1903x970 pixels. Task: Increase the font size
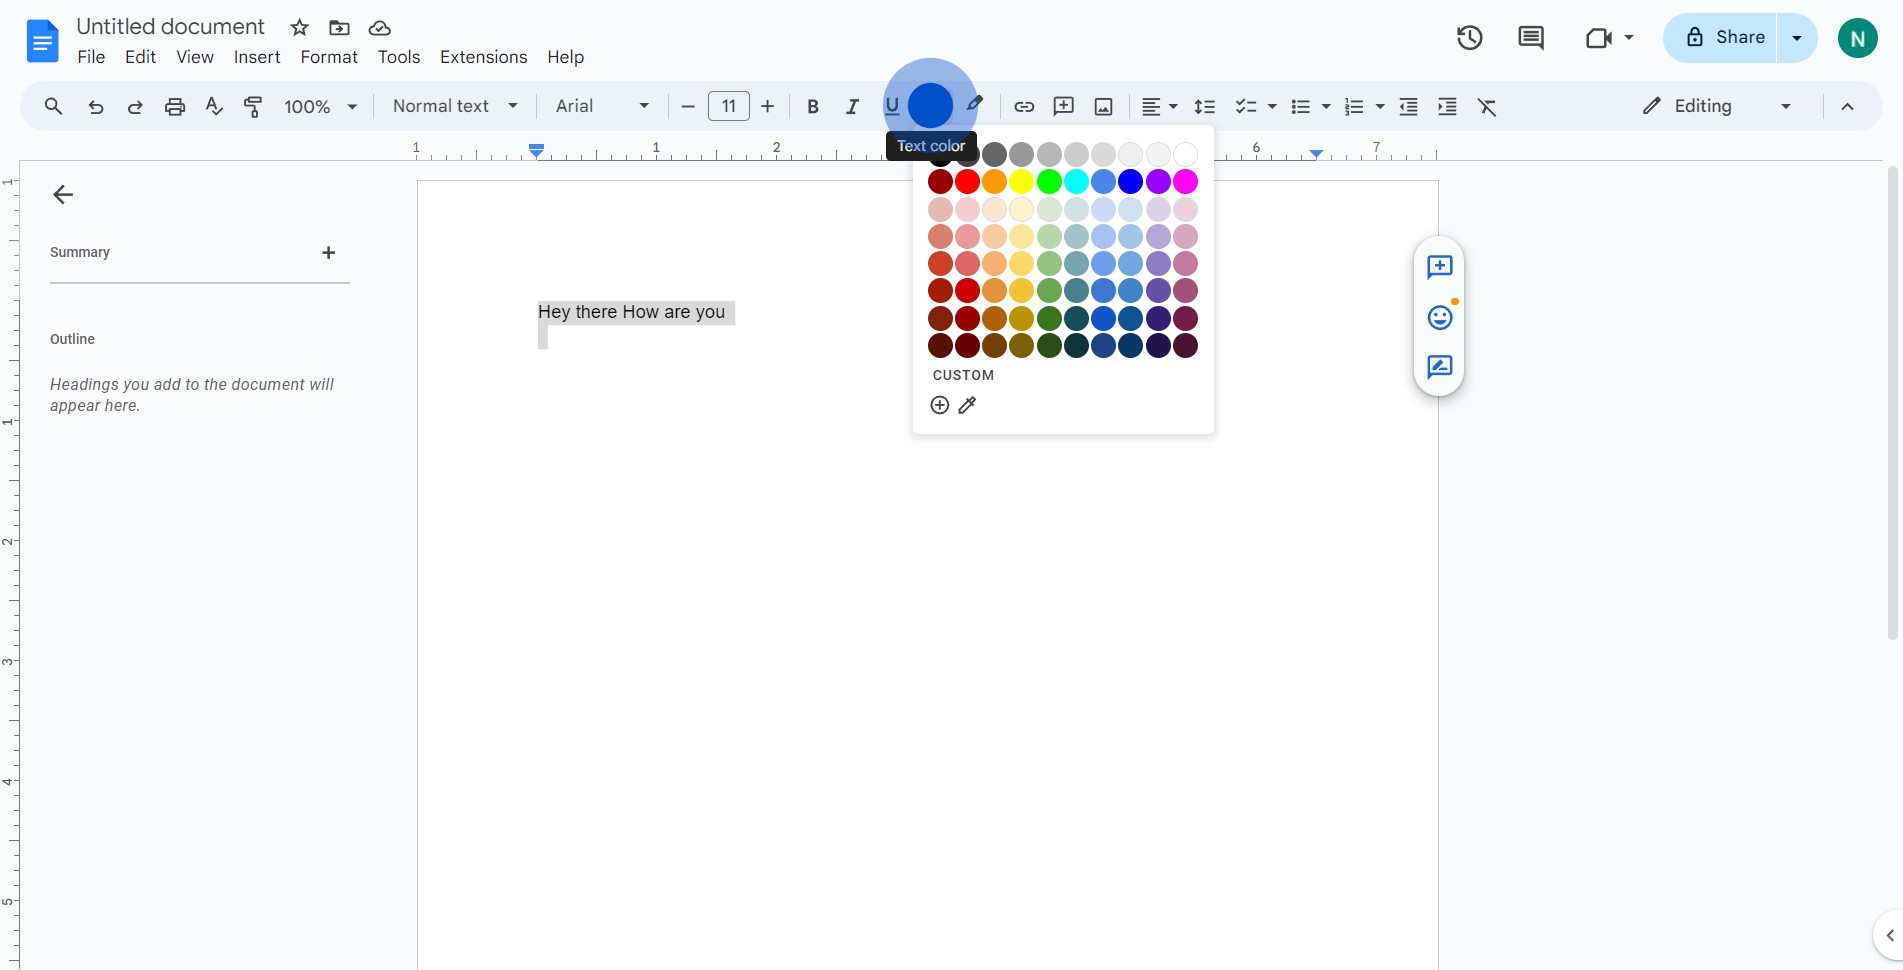coord(768,106)
